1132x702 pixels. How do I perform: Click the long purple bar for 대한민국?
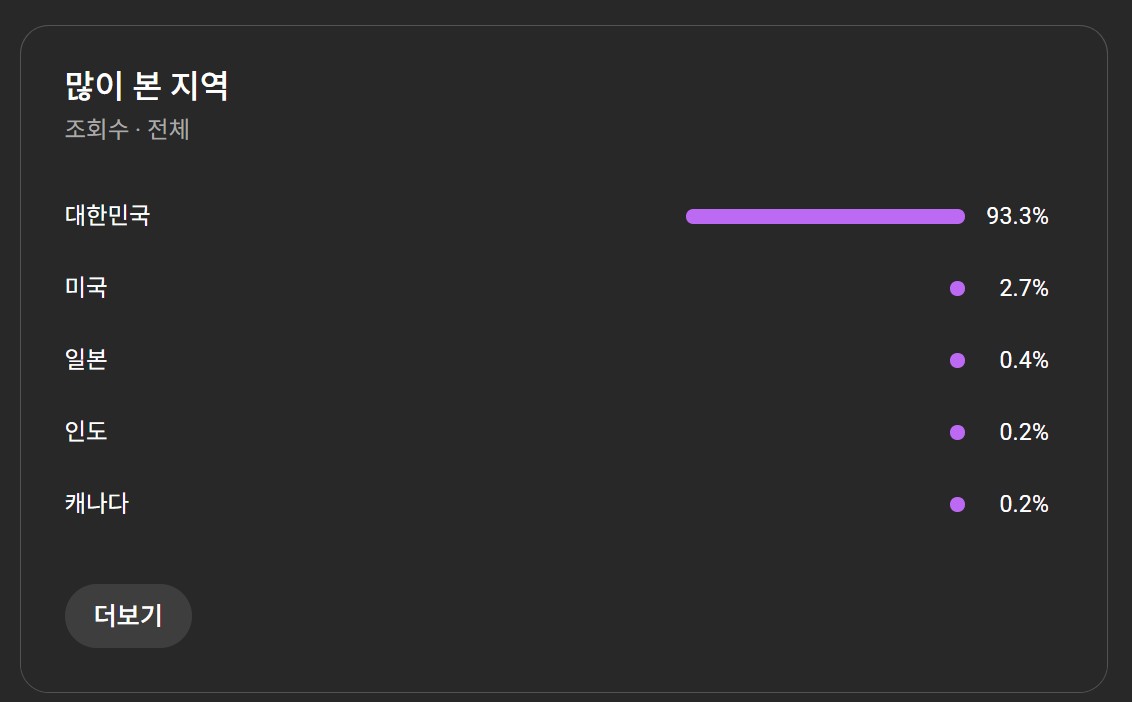[825, 216]
